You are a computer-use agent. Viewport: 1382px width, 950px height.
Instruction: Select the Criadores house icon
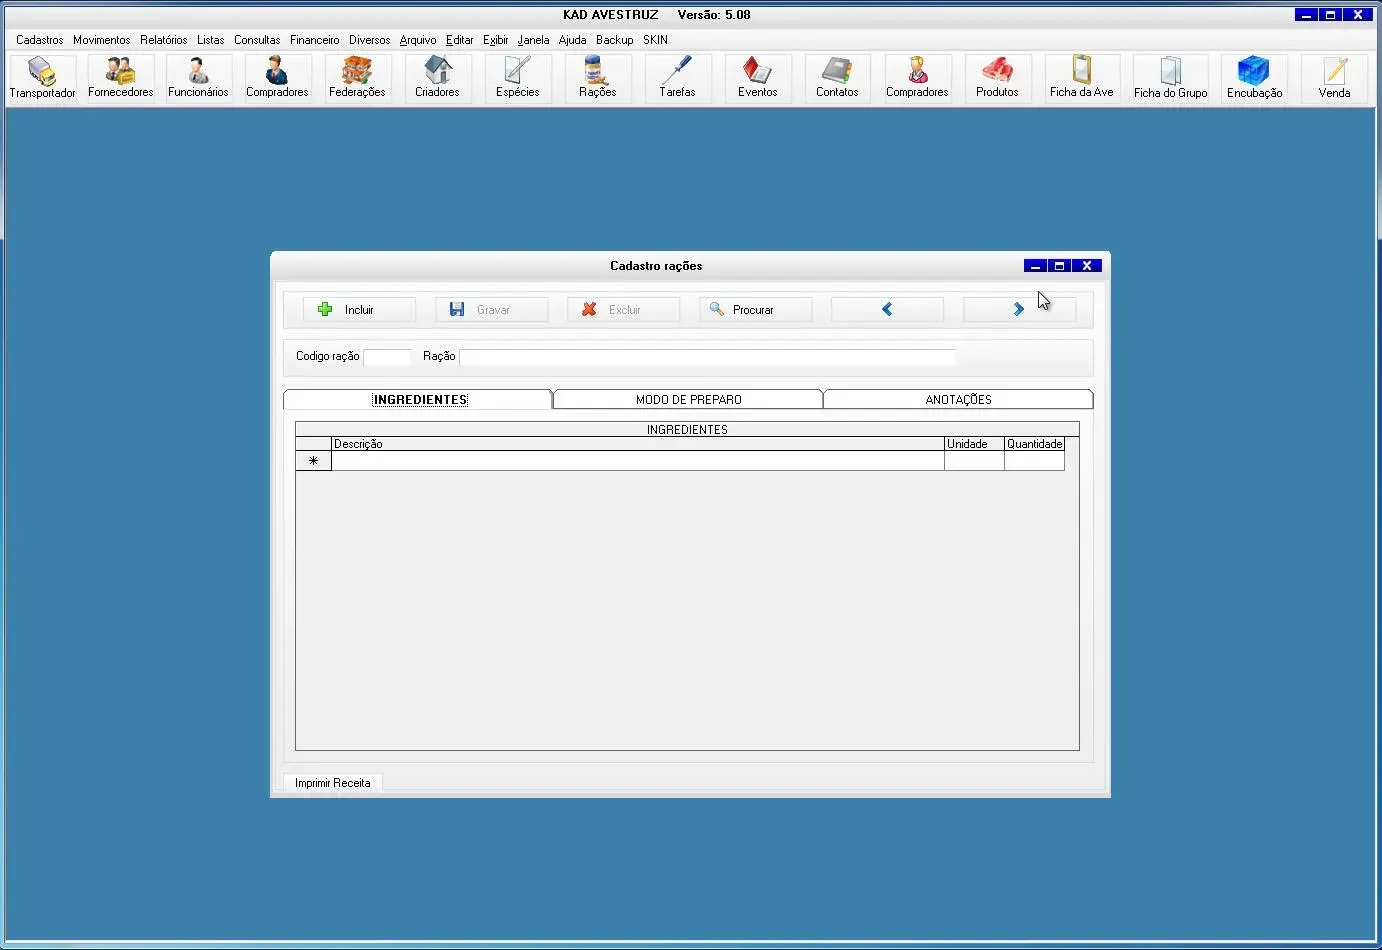437,78
